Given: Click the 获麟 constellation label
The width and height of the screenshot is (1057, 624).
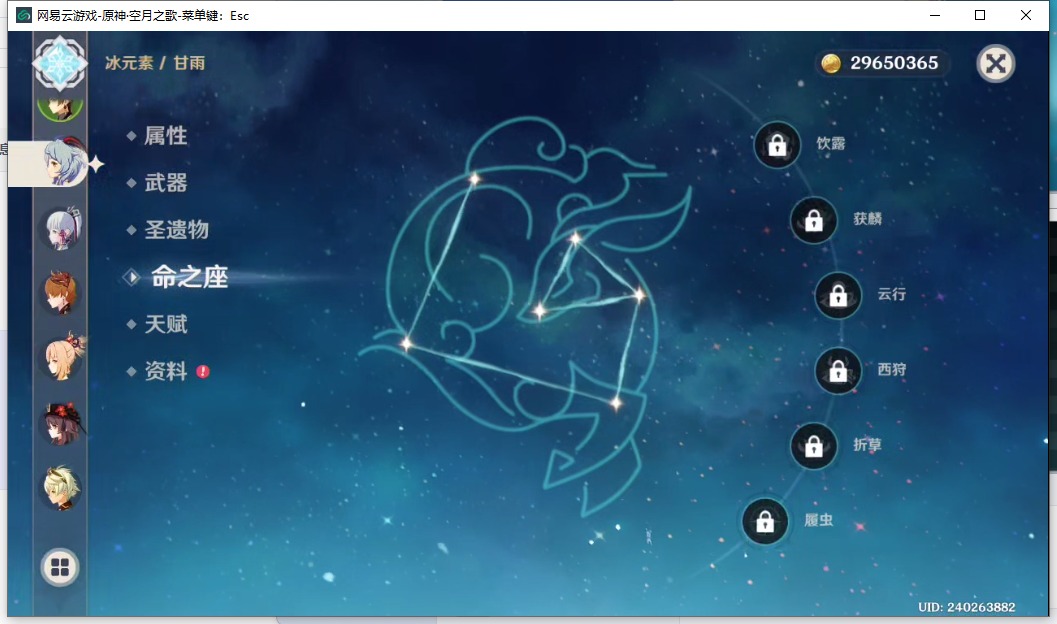Looking at the screenshot, I should coord(868,219).
